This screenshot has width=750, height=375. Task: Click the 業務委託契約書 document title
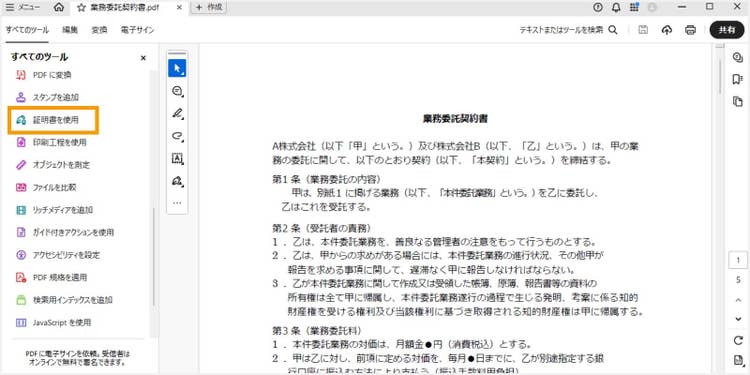pos(455,119)
